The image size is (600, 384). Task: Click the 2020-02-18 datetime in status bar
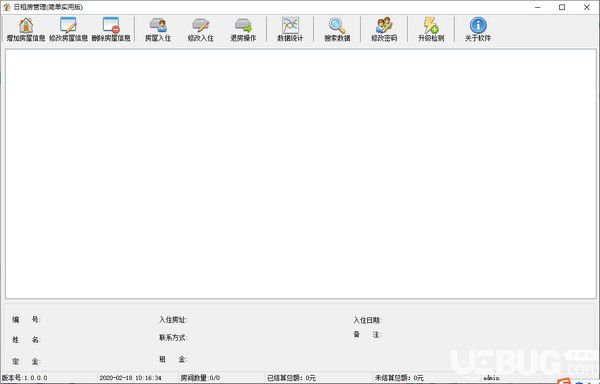tap(130, 378)
